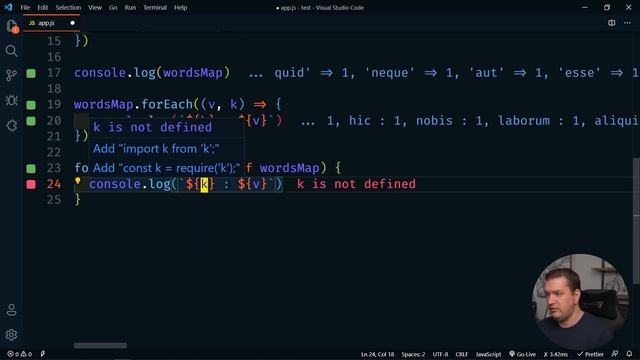Click Go Live in the status bar

522,354
